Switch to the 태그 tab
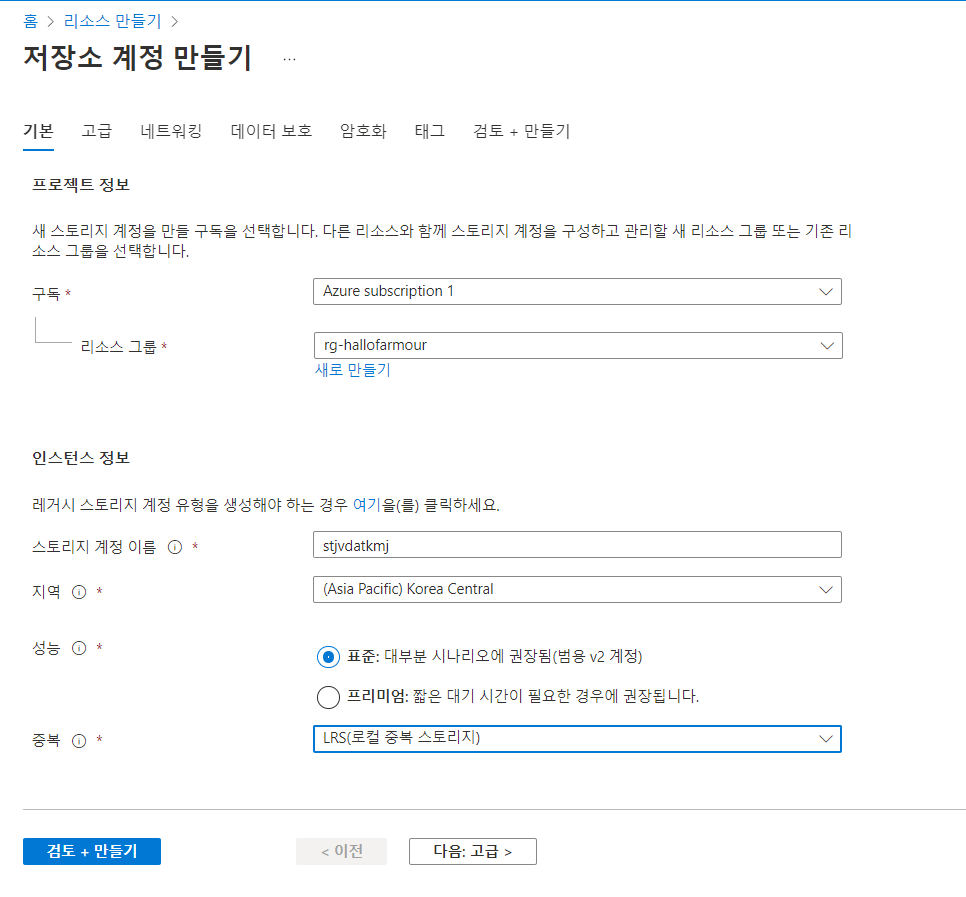 pos(429,131)
